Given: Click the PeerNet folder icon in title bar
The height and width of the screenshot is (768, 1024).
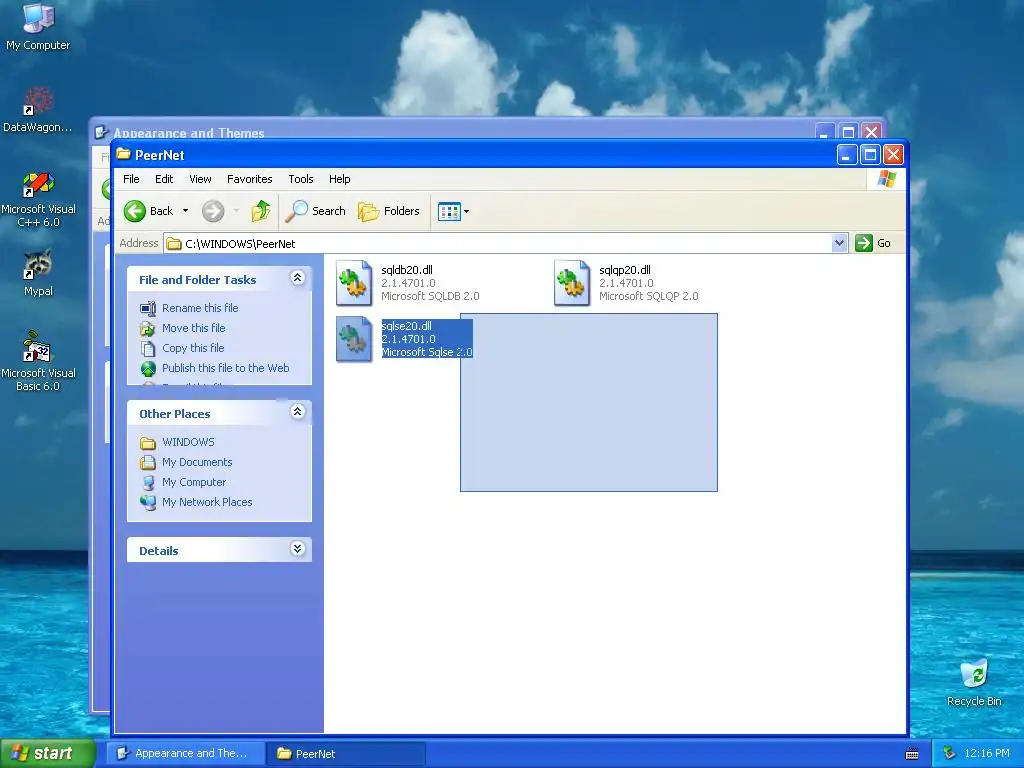Looking at the screenshot, I should point(123,154).
